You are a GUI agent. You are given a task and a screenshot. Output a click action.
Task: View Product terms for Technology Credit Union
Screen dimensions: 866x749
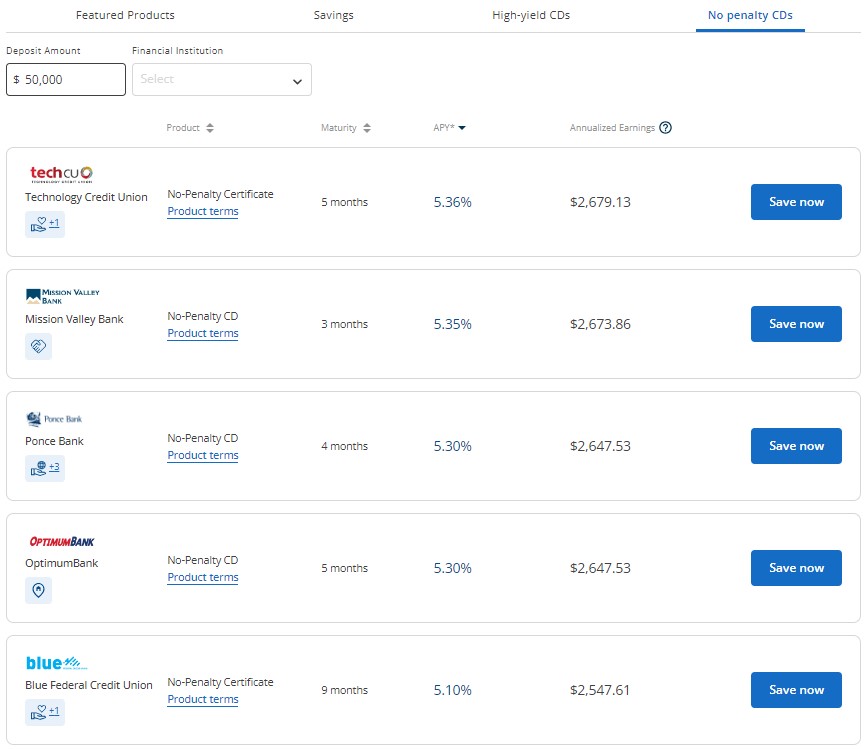[x=202, y=211]
